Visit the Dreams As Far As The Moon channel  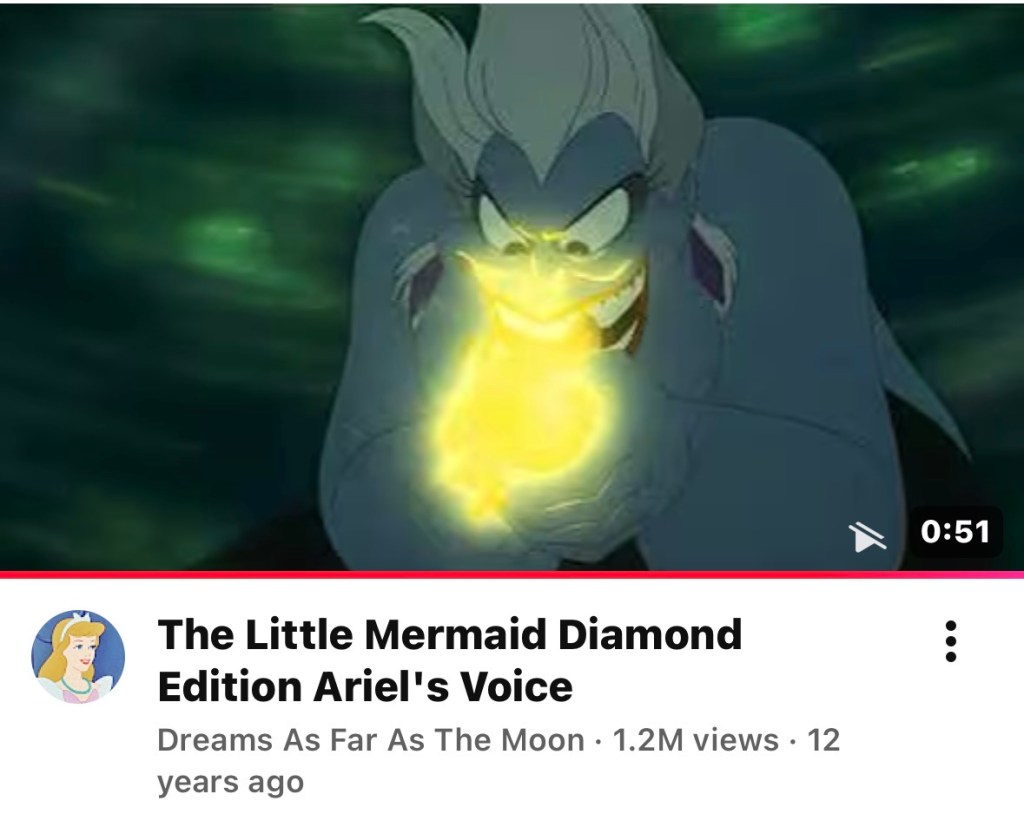371,740
